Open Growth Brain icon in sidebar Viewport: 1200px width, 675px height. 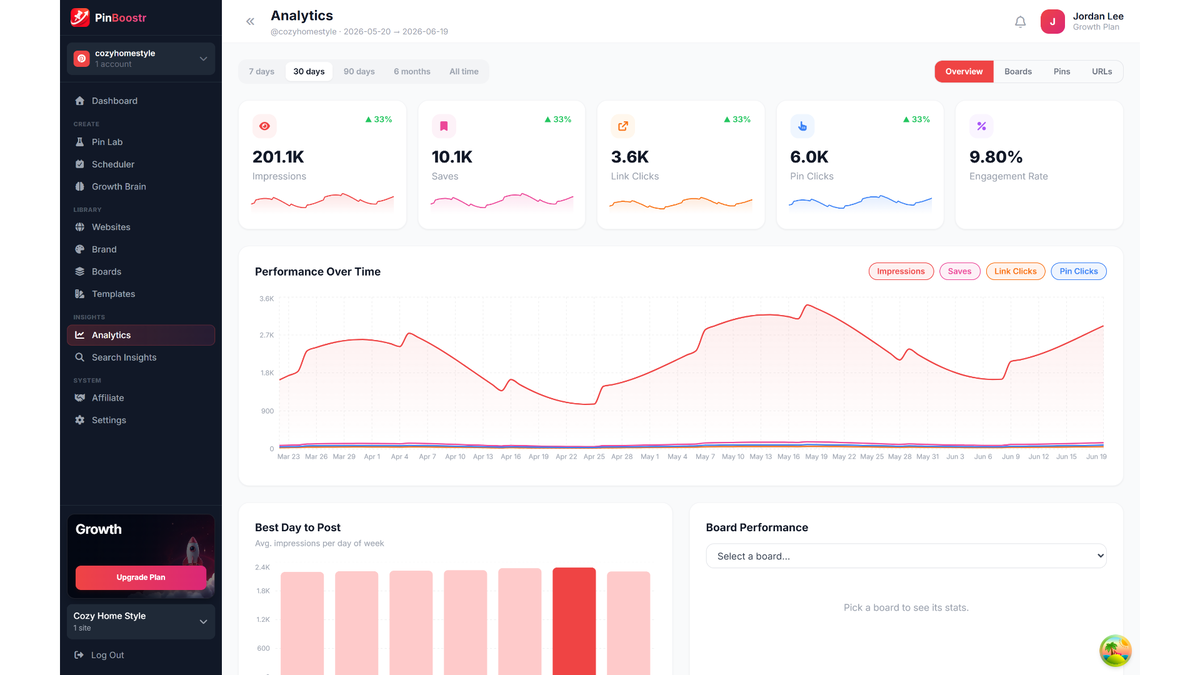80,186
